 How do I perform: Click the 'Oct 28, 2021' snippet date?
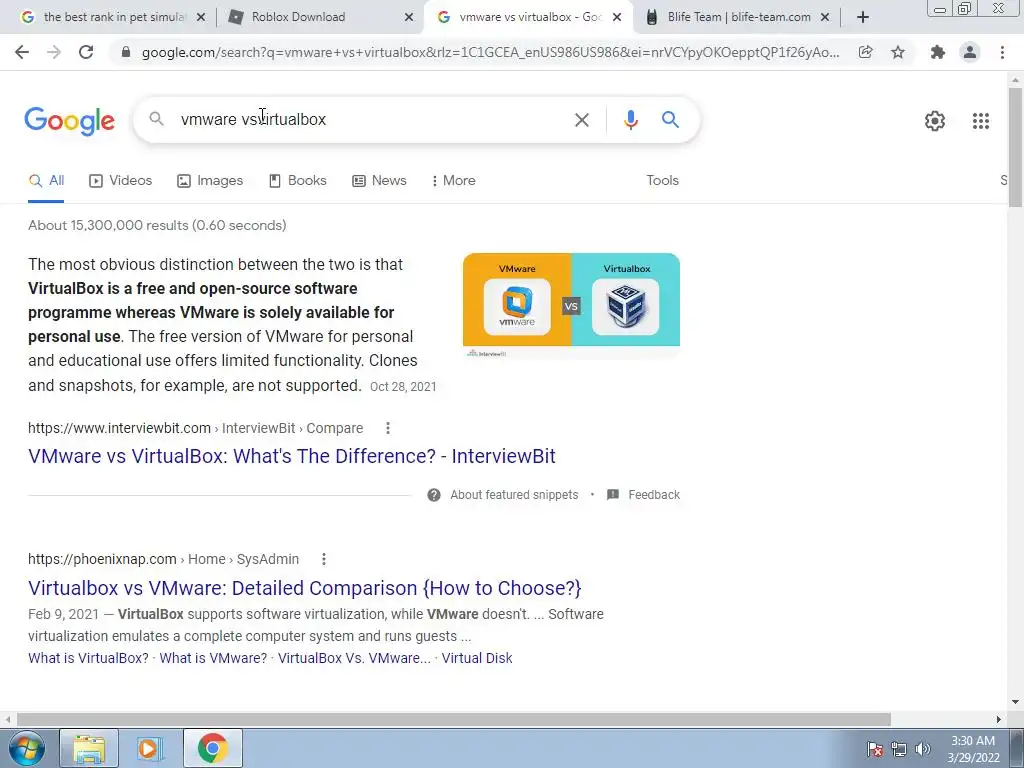pos(403,387)
